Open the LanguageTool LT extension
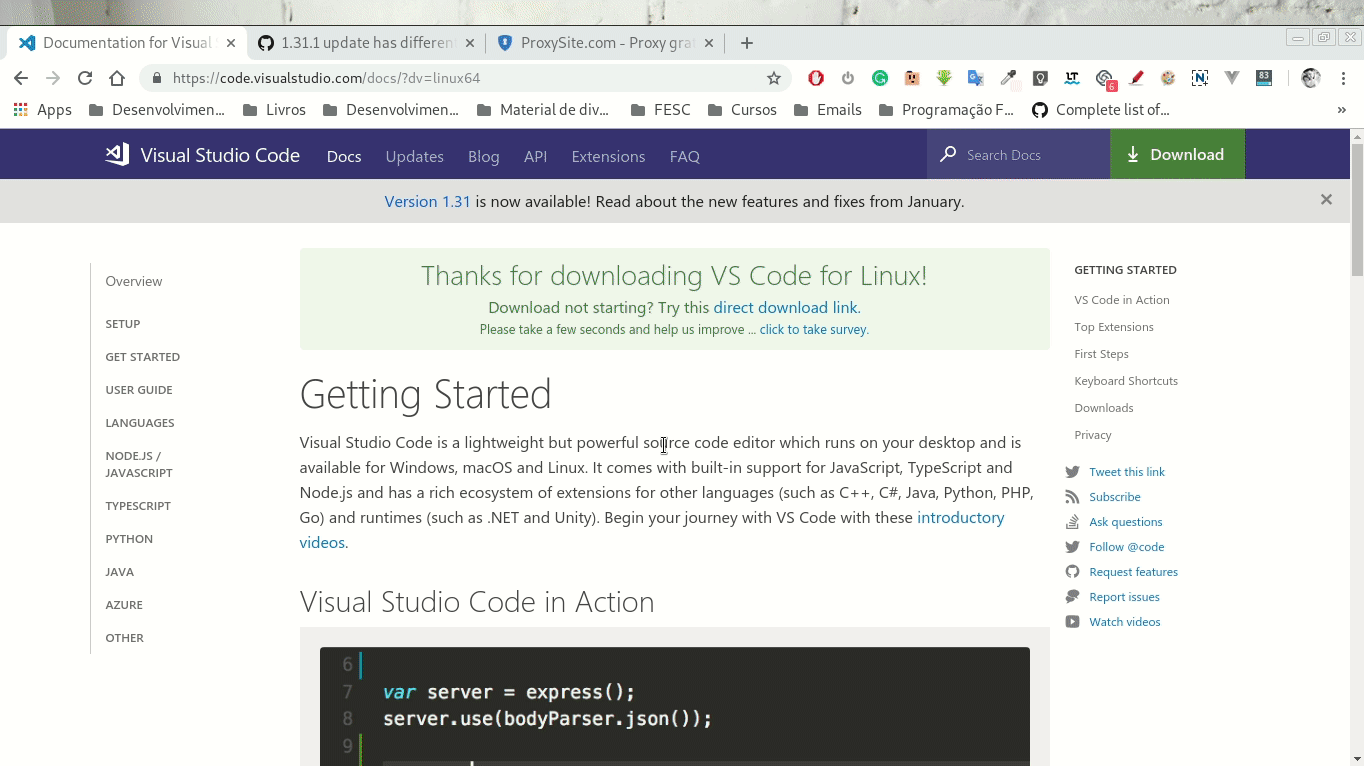1364x766 pixels. (x=1072, y=78)
